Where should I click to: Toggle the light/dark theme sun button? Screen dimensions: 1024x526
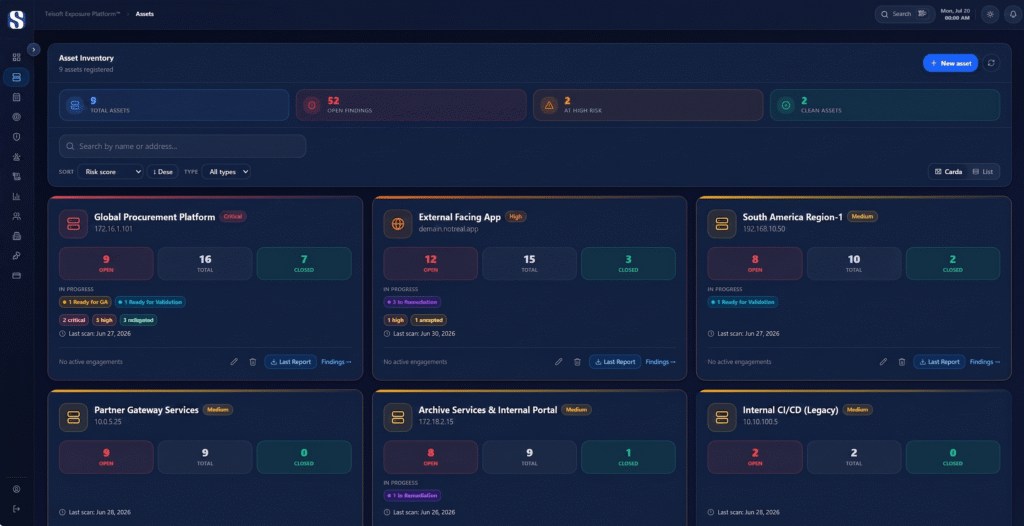pyautogui.click(x=990, y=14)
